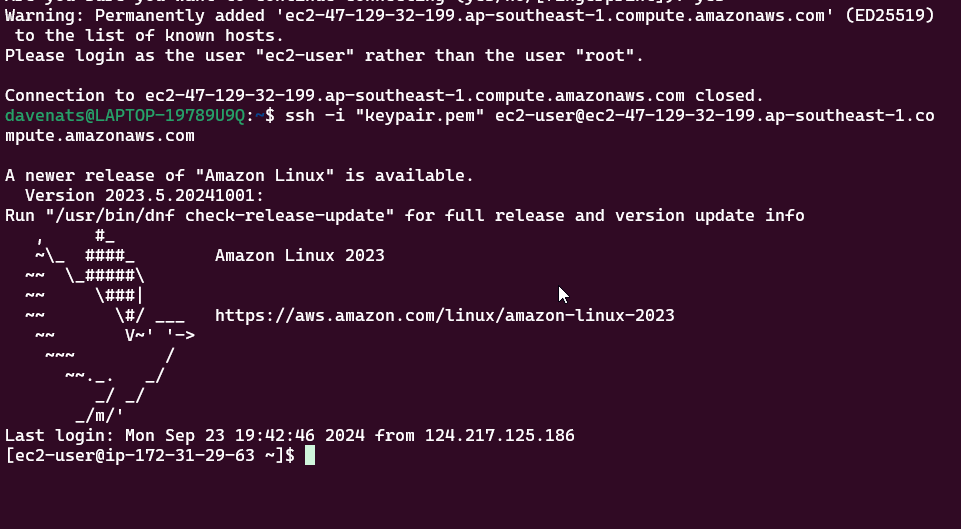Image resolution: width=961 pixels, height=529 pixels.
Task: Click the [ec2-user@ip-172-31-29-63 ~]$ remote prompt
Action: (149, 456)
